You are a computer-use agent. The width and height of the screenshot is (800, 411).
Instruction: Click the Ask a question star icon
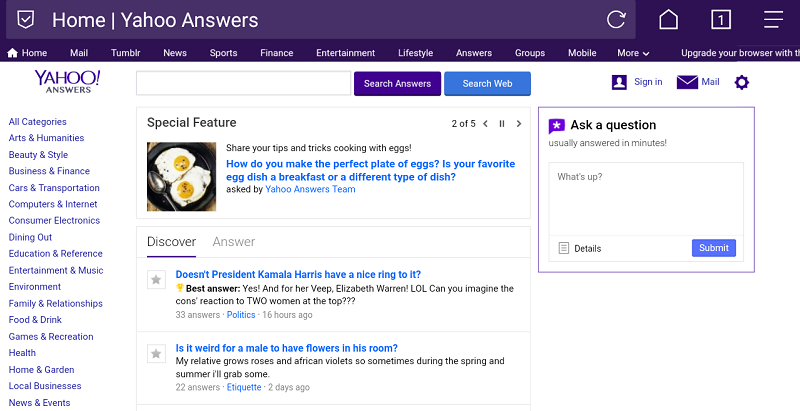tap(557, 125)
